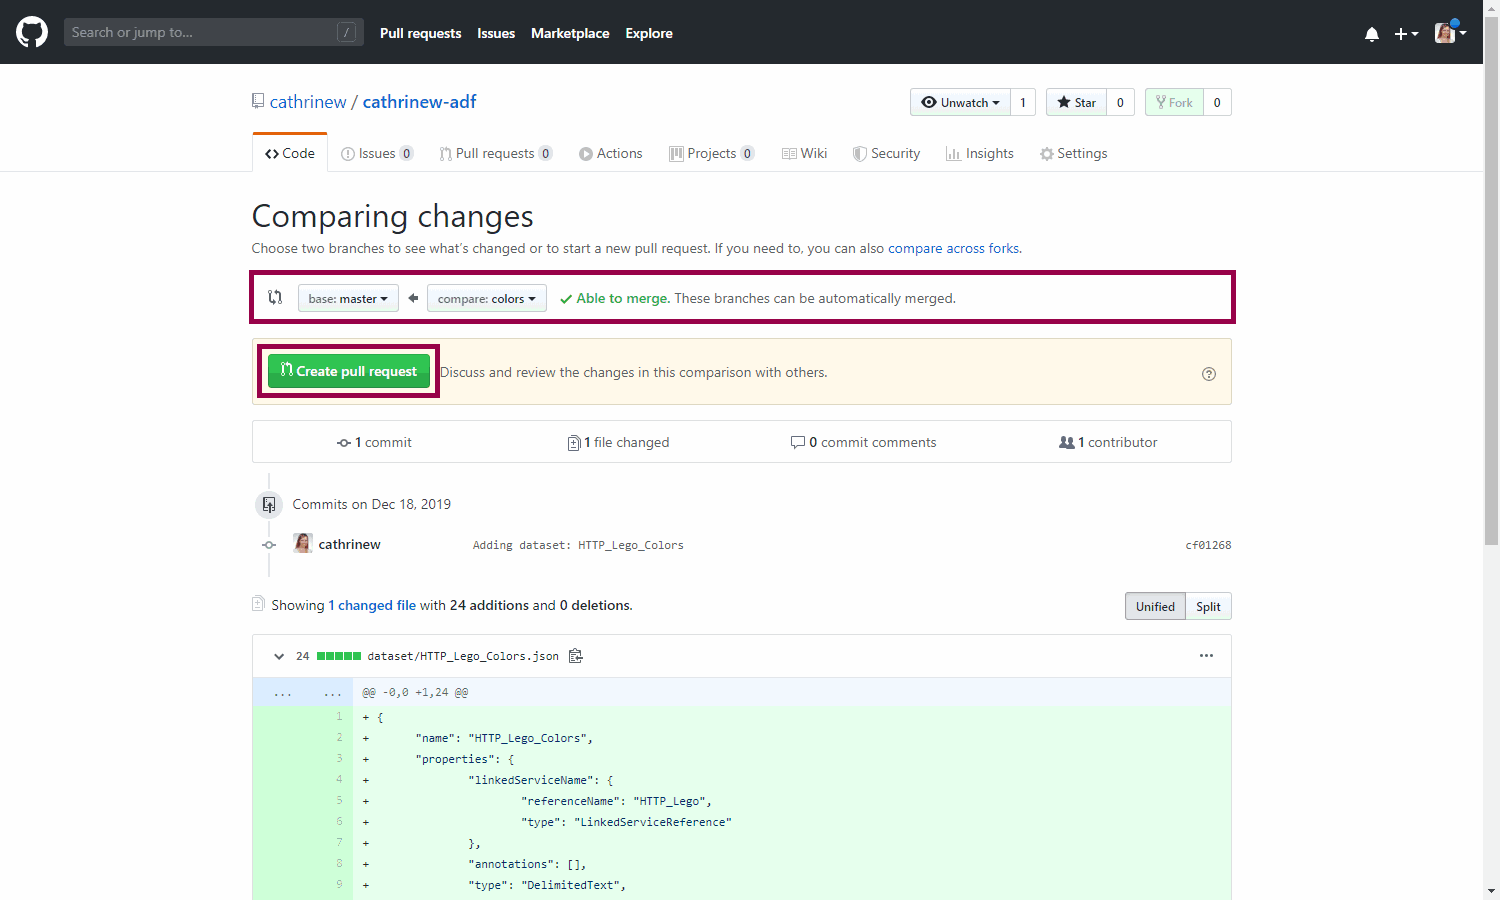Click the help question mark icon
The image size is (1500, 900).
[1208, 374]
